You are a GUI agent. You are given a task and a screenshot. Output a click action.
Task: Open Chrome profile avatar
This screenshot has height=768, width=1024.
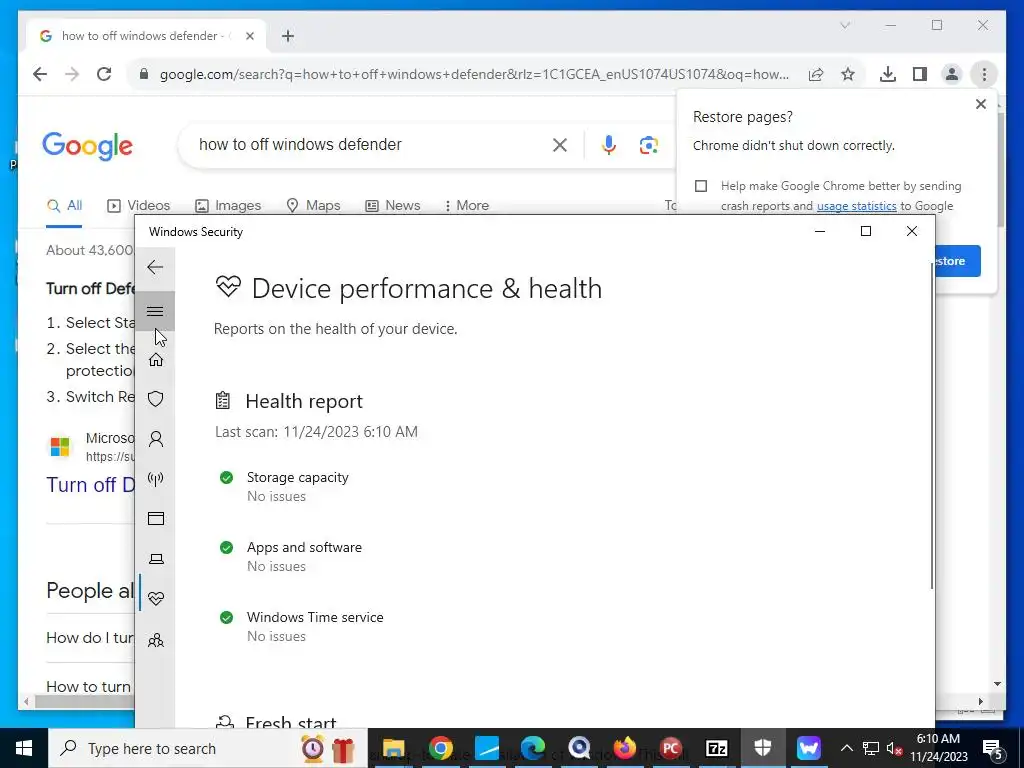pyautogui.click(x=952, y=74)
